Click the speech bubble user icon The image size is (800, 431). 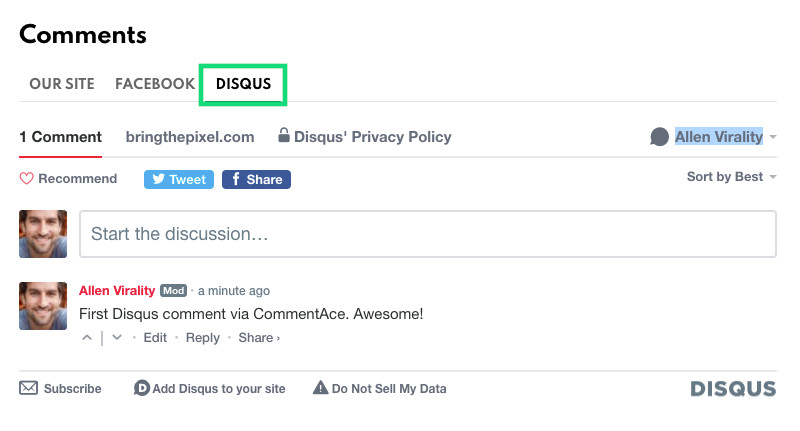(x=659, y=137)
